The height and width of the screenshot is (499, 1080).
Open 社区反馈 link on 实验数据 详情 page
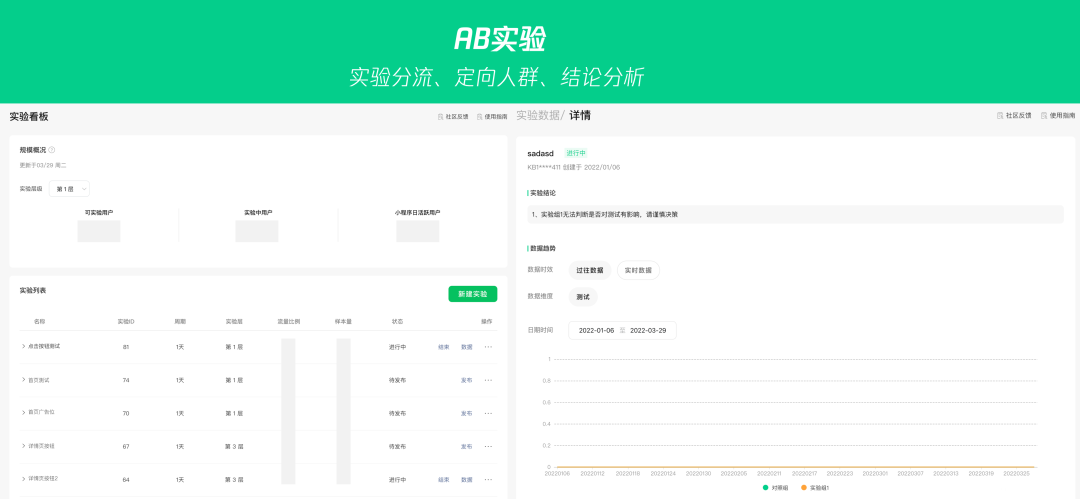pos(1014,116)
